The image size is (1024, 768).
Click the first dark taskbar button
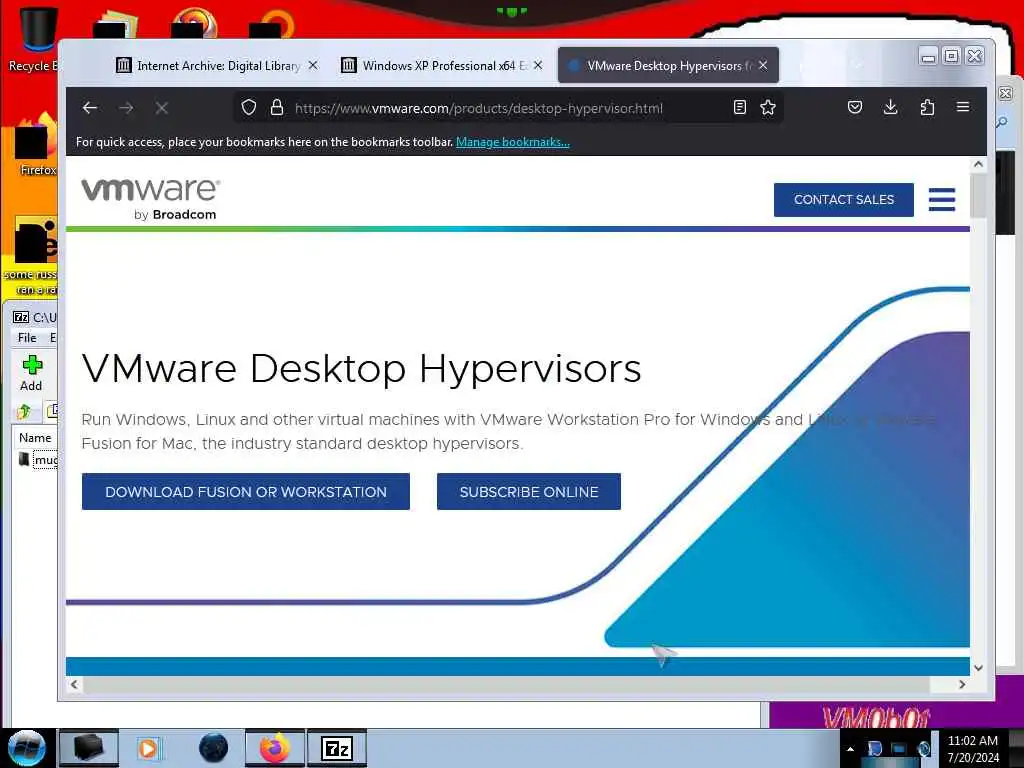click(89, 748)
